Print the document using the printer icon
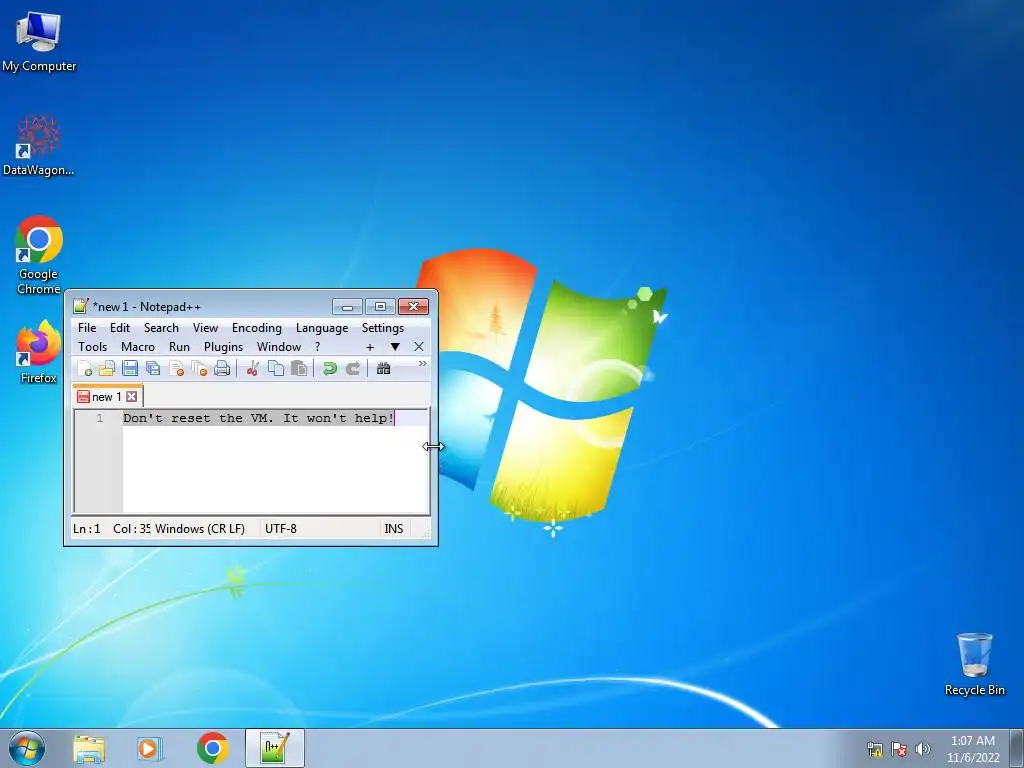 (x=222, y=368)
